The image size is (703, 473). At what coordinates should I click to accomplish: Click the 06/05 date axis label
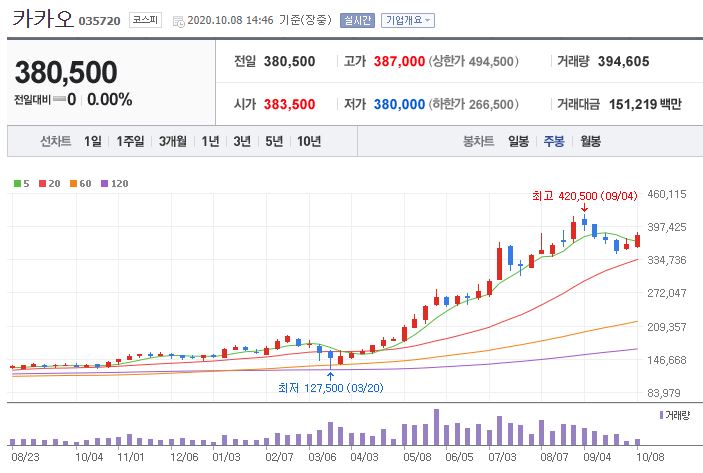pos(460,457)
